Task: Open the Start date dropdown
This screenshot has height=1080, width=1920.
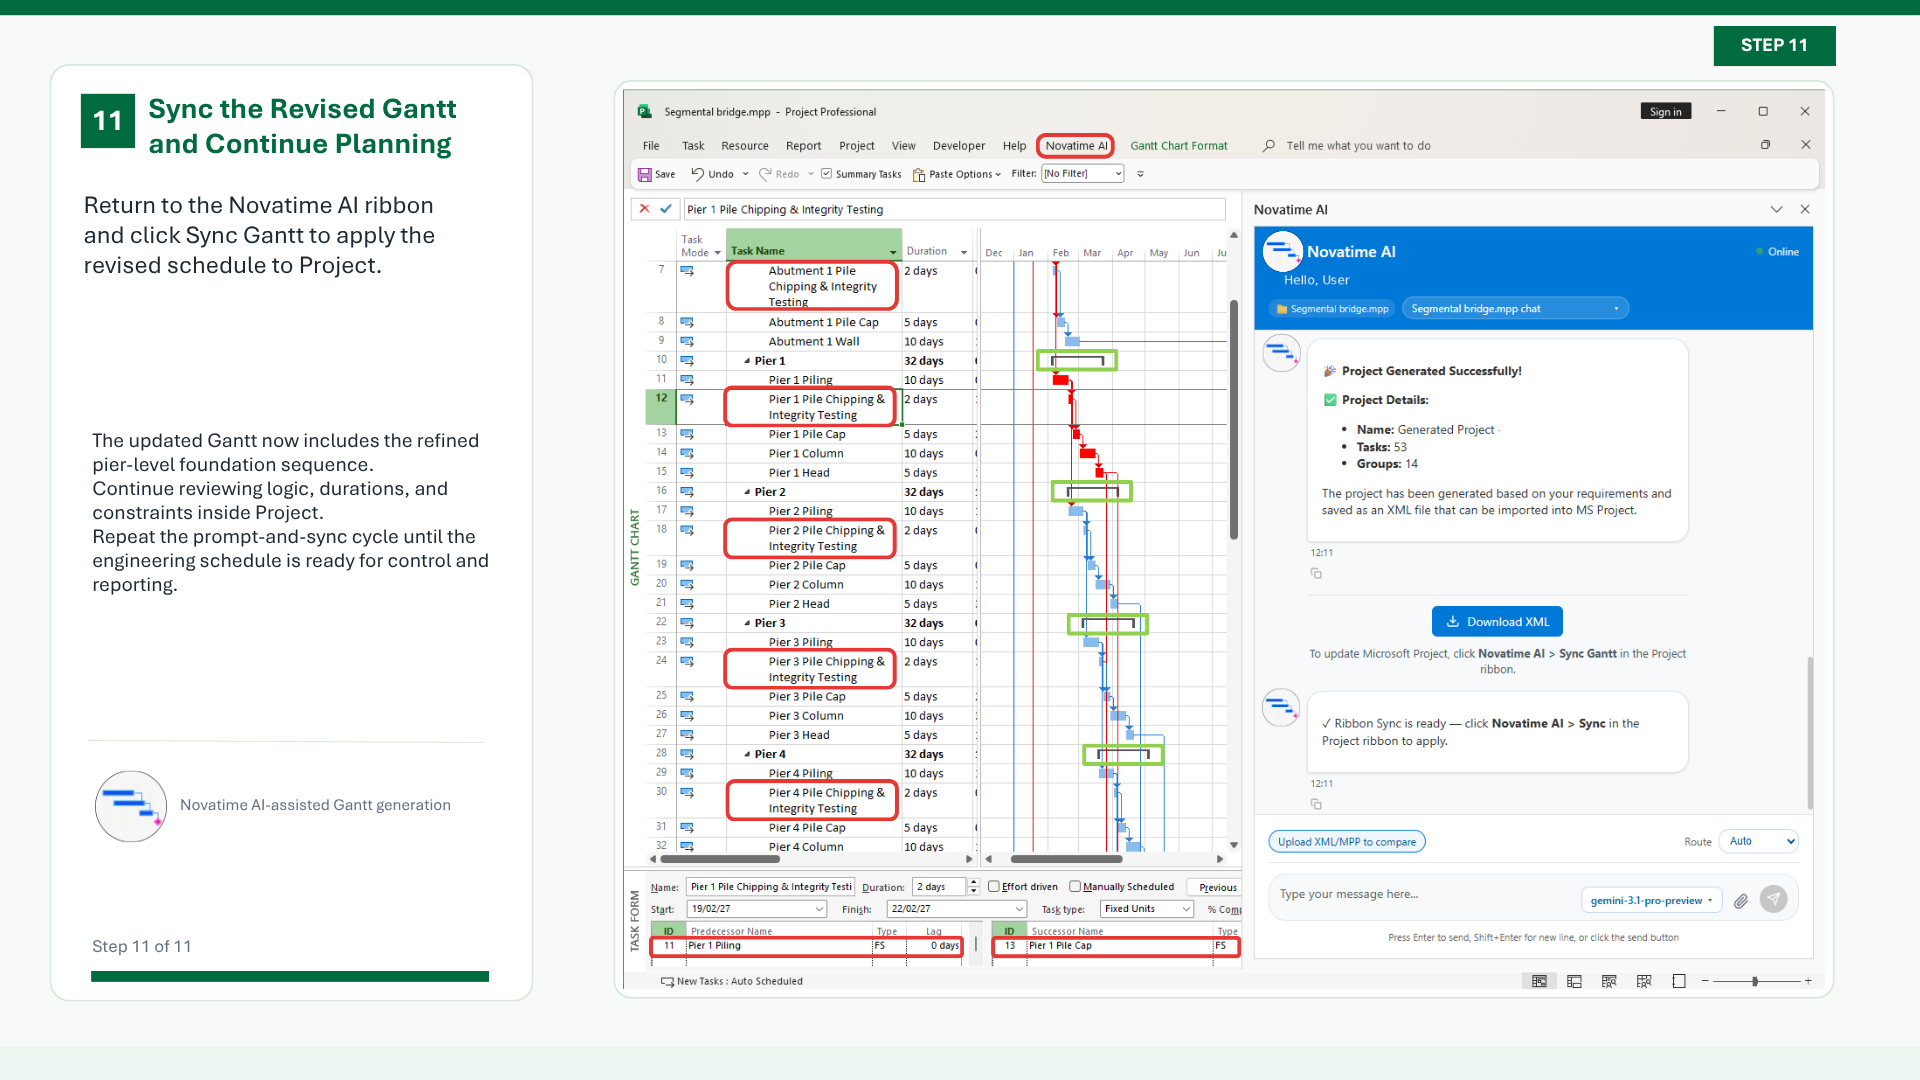Action: point(819,909)
